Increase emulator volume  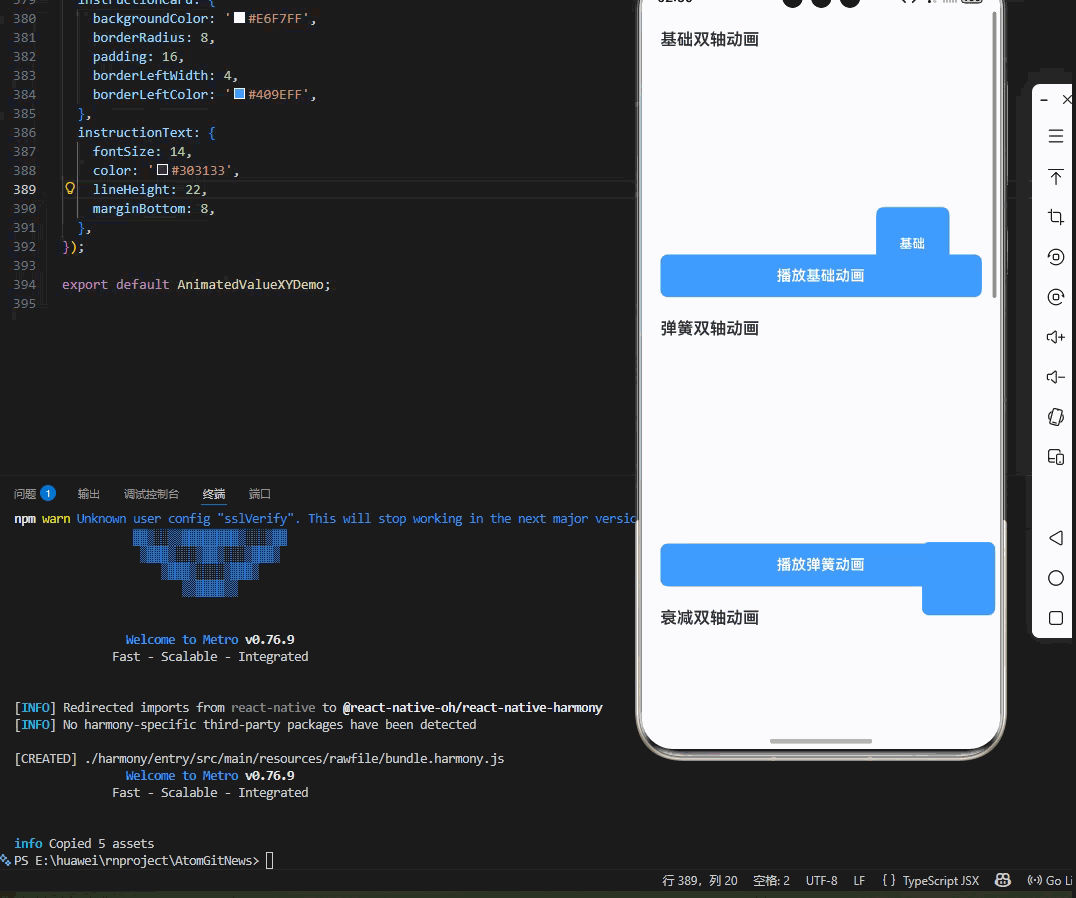(1055, 337)
